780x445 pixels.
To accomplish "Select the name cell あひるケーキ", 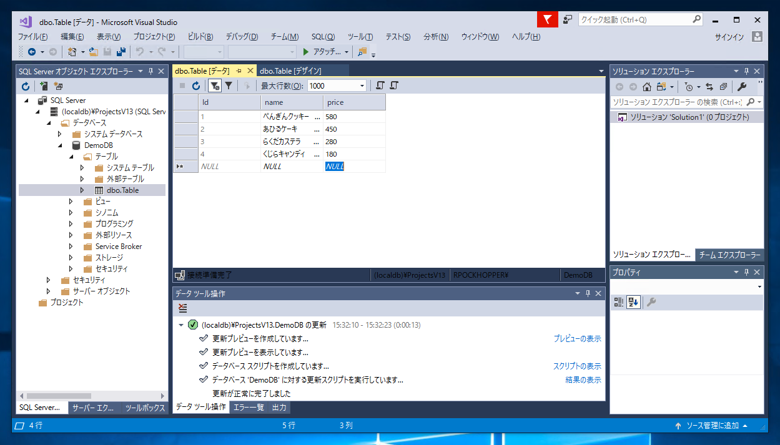I will pyautogui.click(x=292, y=129).
